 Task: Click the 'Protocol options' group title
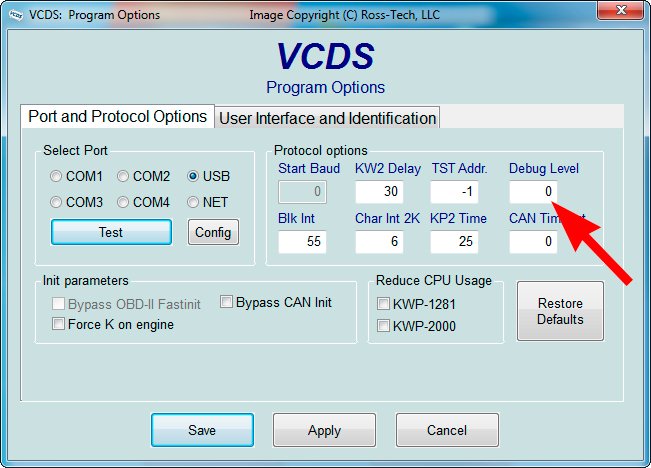point(321,150)
